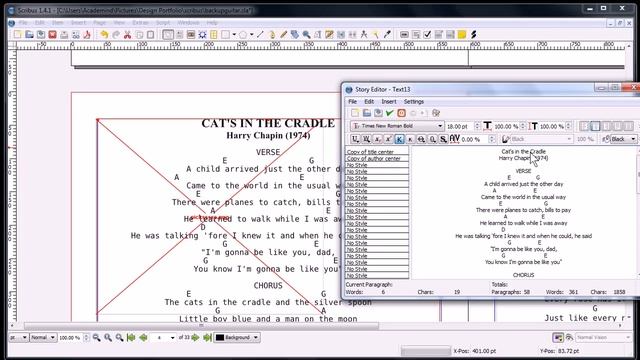This screenshot has width=640, height=360.
Task: Click Story Editor Load from file icon
Action: 367,113
